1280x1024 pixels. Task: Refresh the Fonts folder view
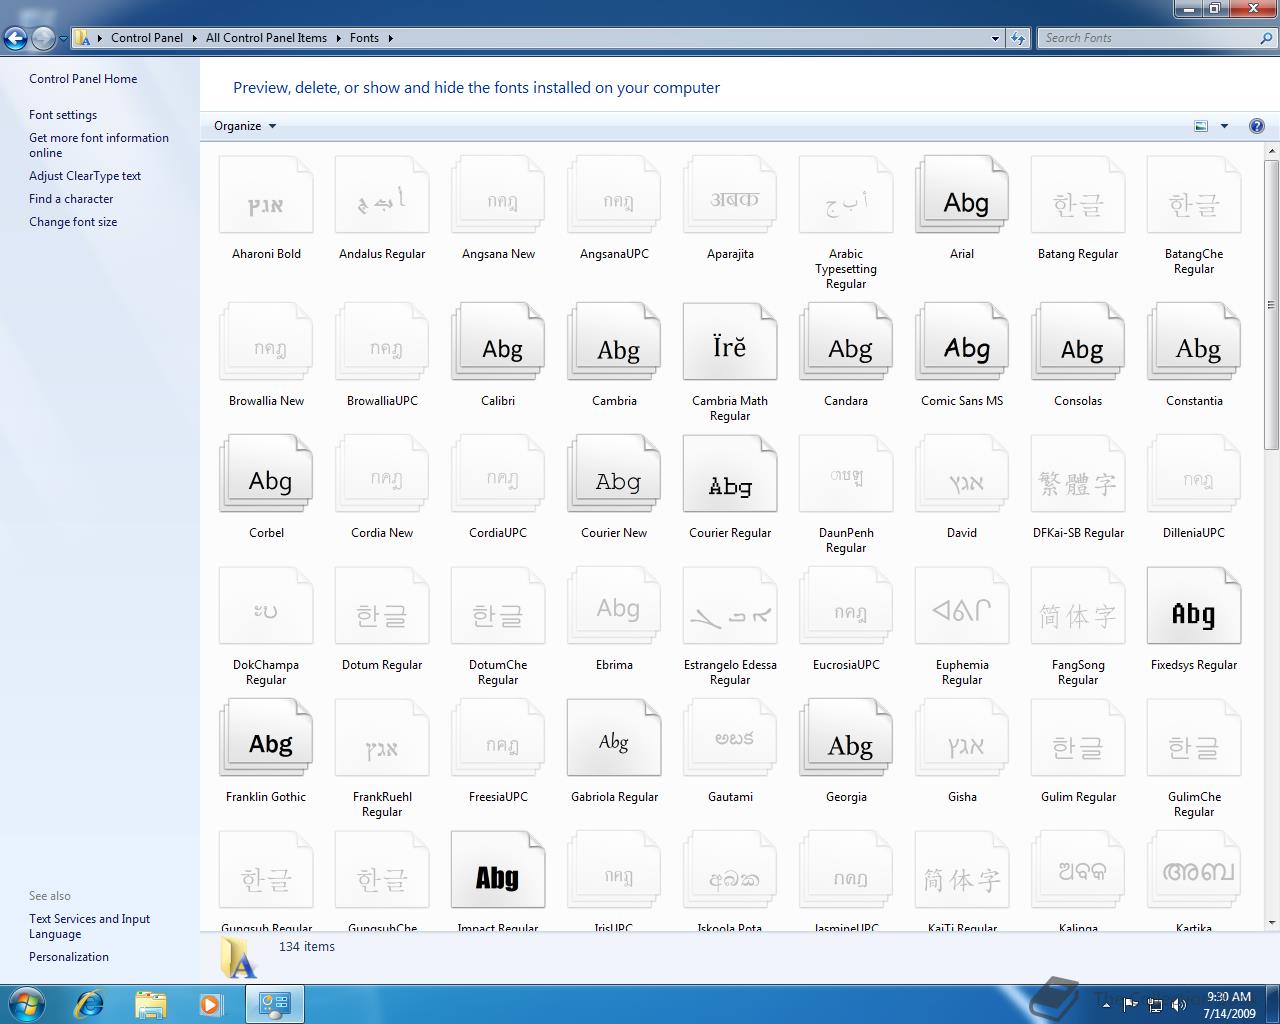click(1018, 38)
